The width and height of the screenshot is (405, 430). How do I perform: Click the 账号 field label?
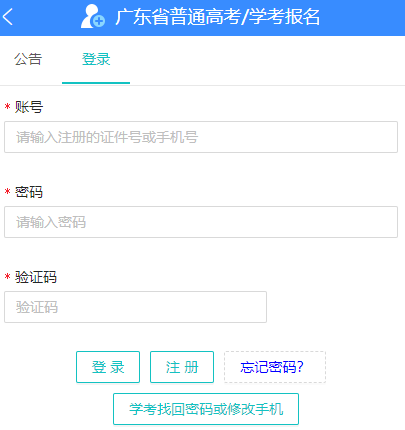29,107
